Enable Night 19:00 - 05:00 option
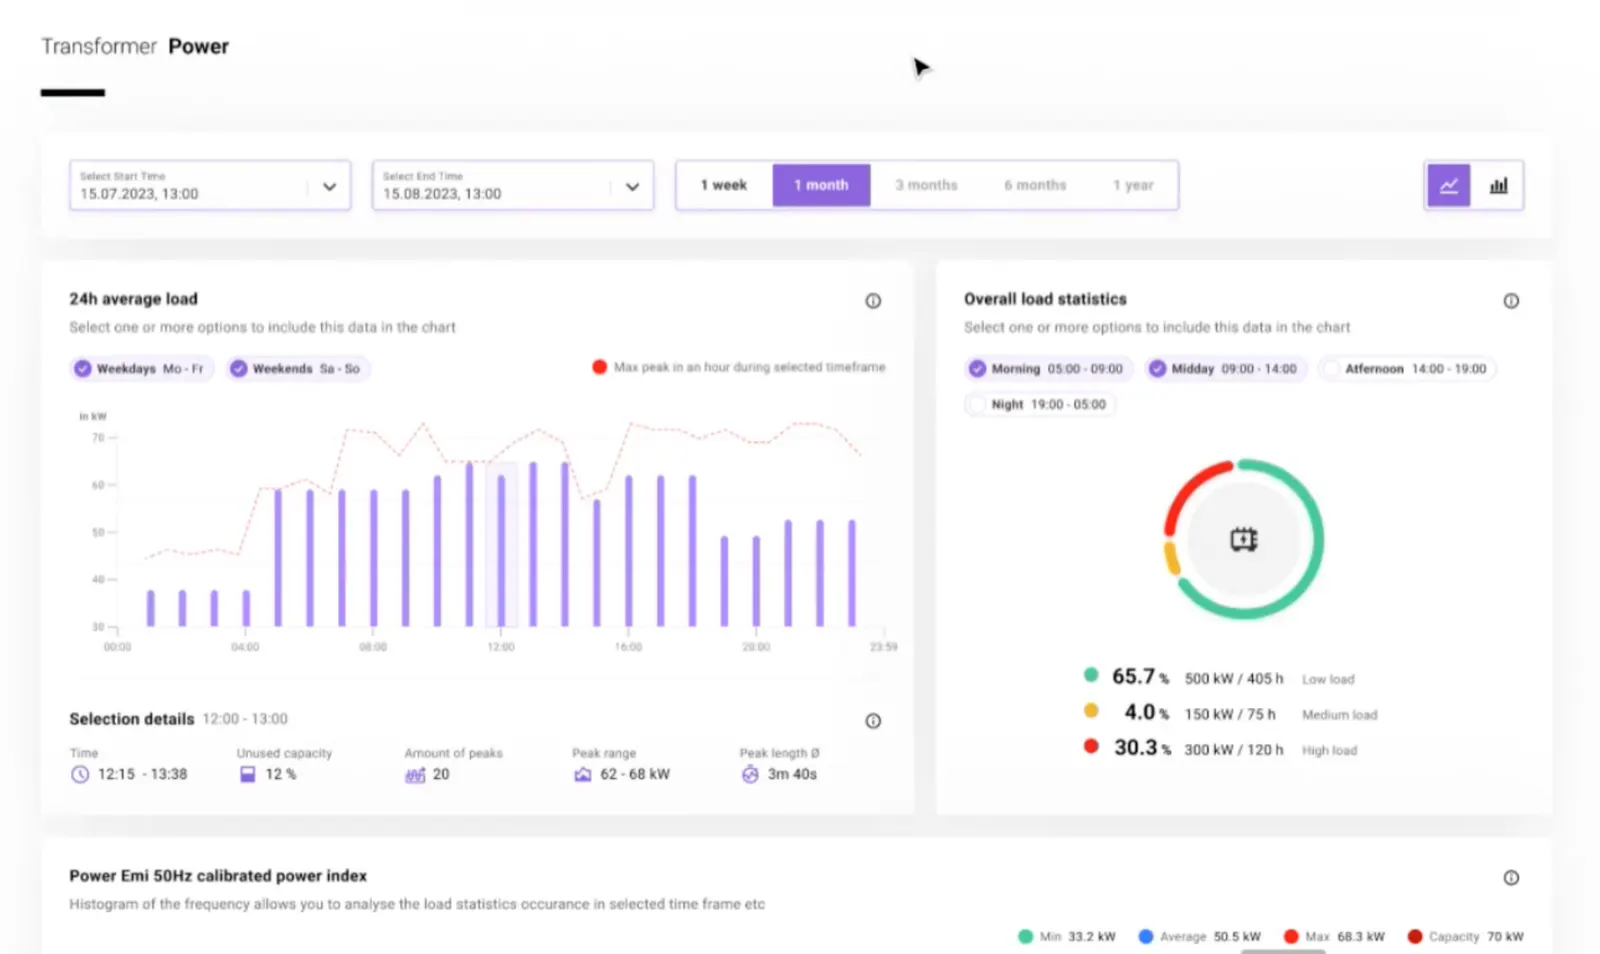The height and width of the screenshot is (954, 1600). tap(1040, 405)
